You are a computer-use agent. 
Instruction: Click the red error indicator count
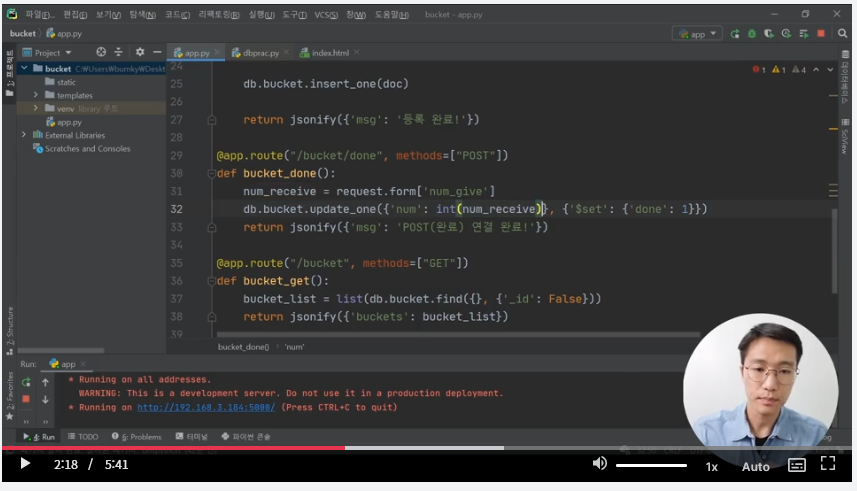pos(759,69)
